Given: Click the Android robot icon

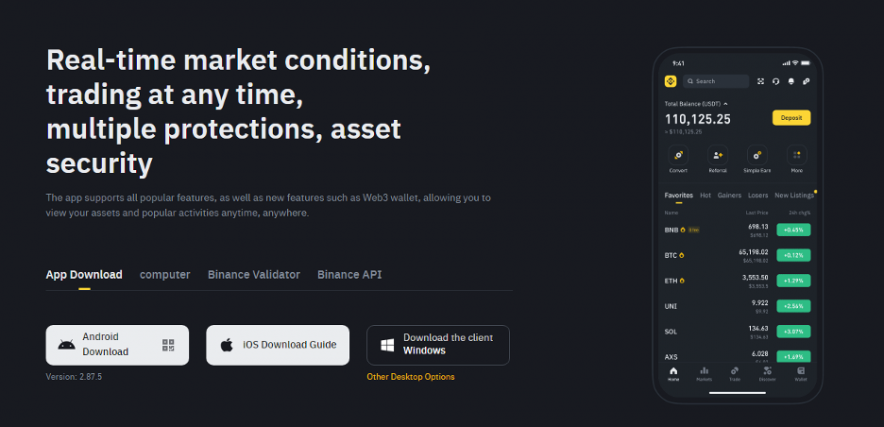Looking at the screenshot, I should (66, 345).
